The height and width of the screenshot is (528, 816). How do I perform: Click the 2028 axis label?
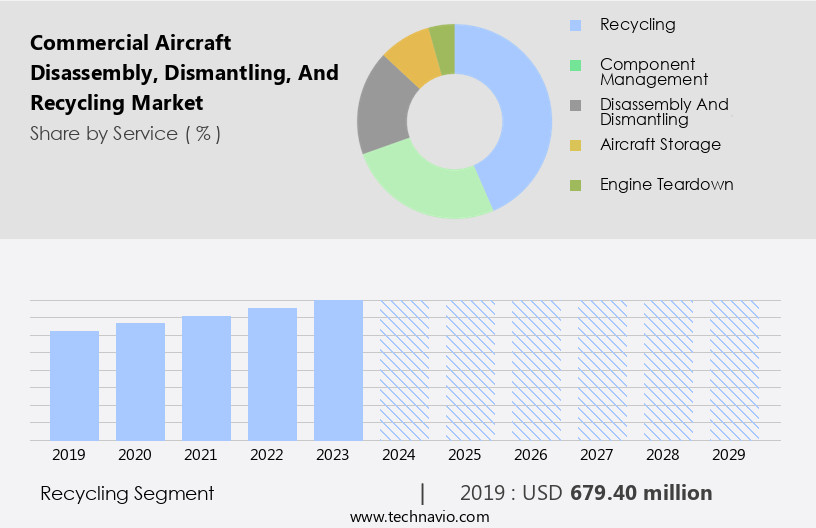[x=663, y=455]
